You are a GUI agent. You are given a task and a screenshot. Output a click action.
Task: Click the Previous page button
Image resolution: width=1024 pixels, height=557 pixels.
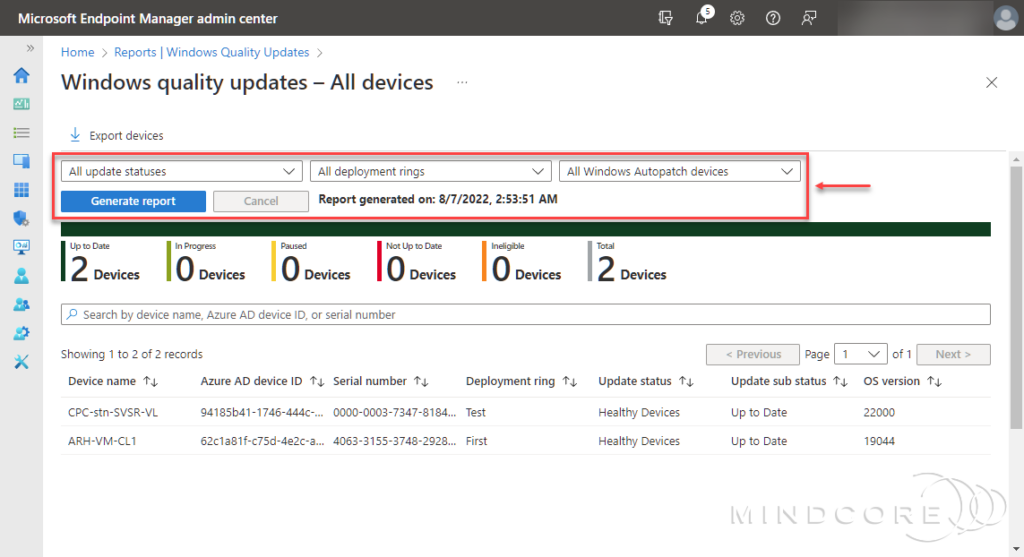click(752, 354)
